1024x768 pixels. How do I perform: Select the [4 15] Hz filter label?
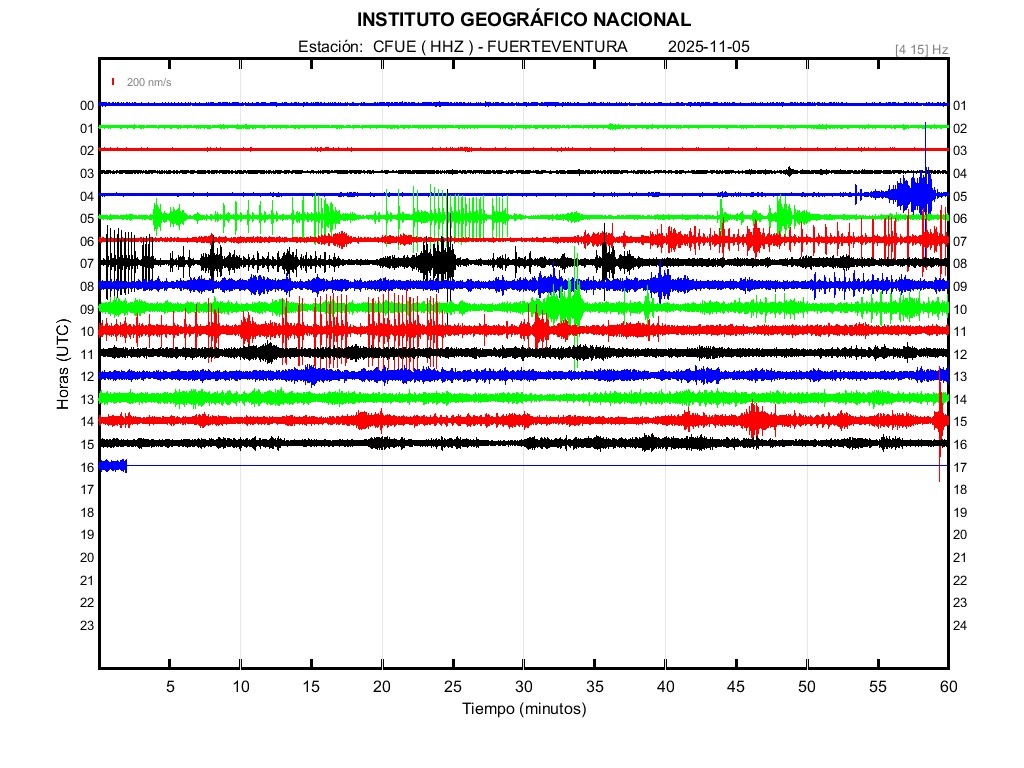point(921,49)
